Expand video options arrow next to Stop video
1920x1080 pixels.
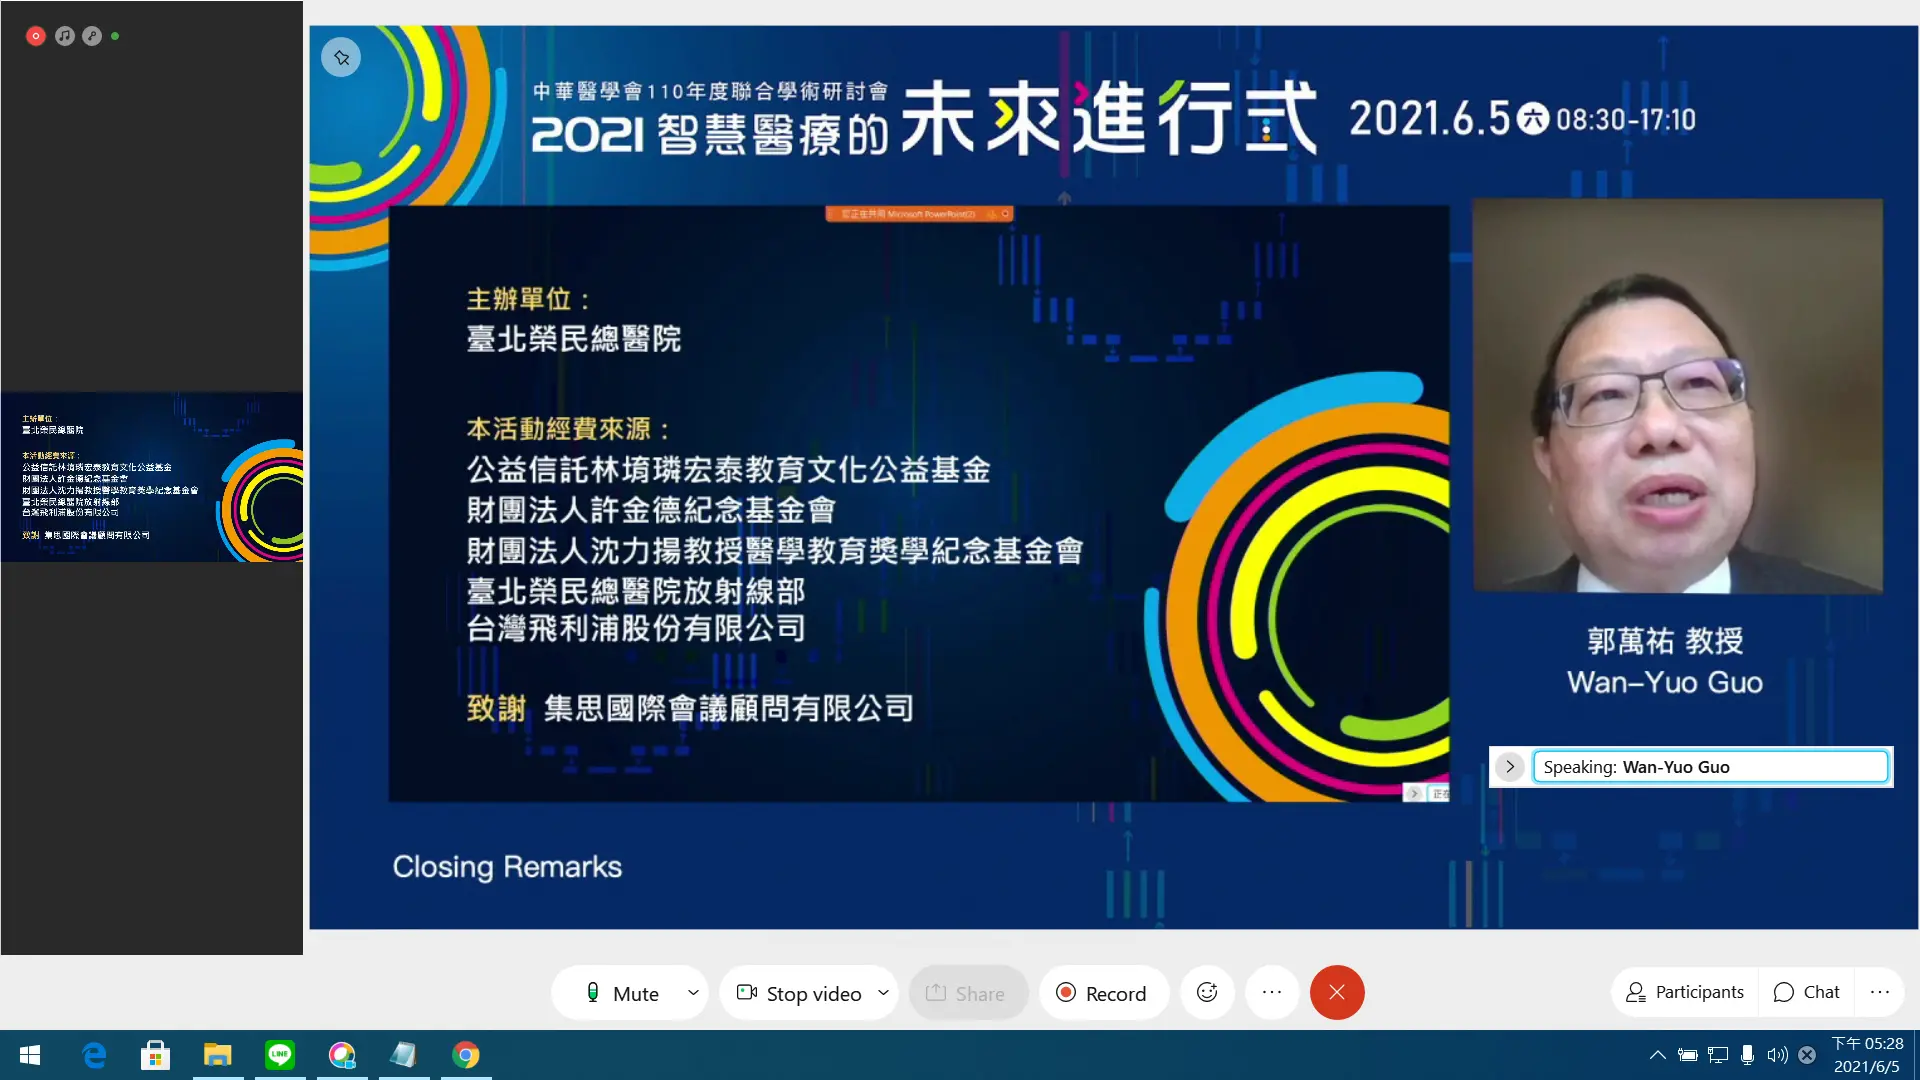point(883,992)
